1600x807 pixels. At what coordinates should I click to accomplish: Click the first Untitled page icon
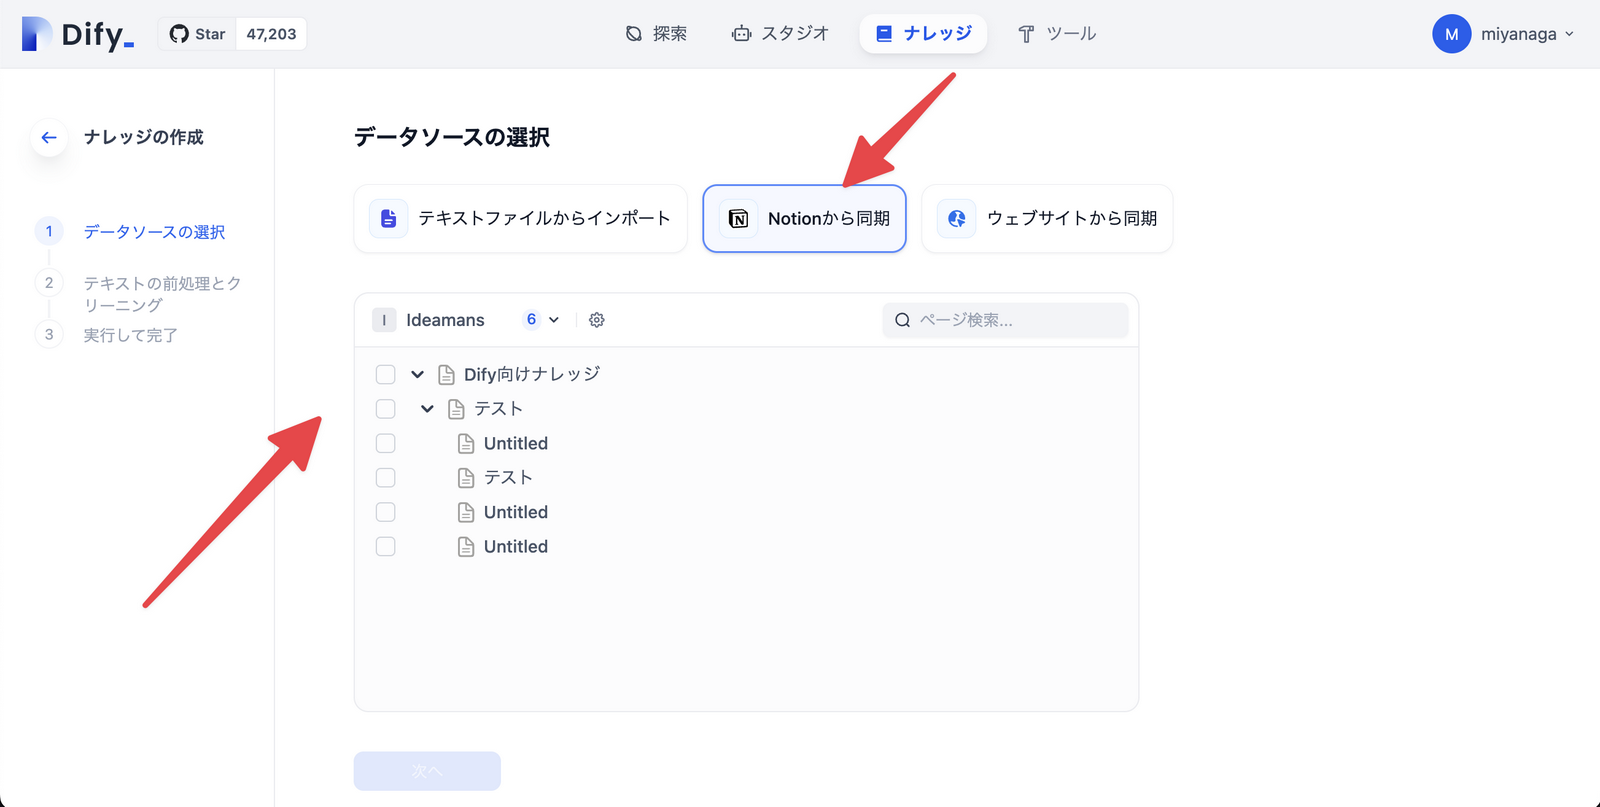click(x=466, y=443)
